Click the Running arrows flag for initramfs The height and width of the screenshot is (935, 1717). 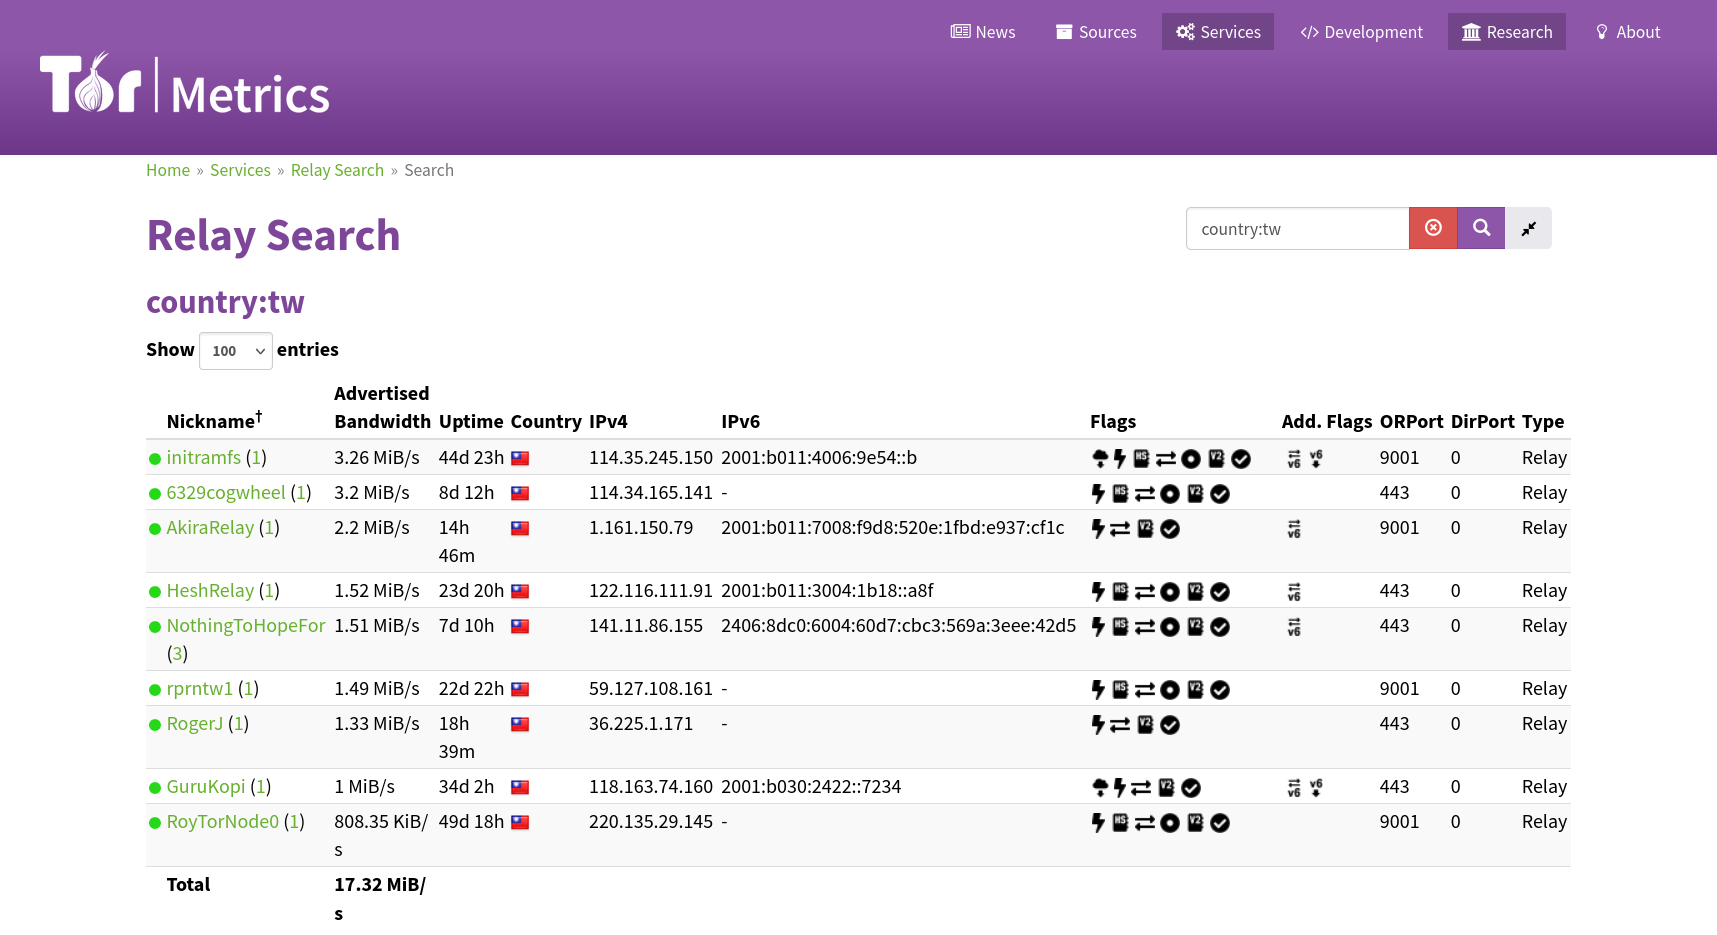(x=1166, y=459)
